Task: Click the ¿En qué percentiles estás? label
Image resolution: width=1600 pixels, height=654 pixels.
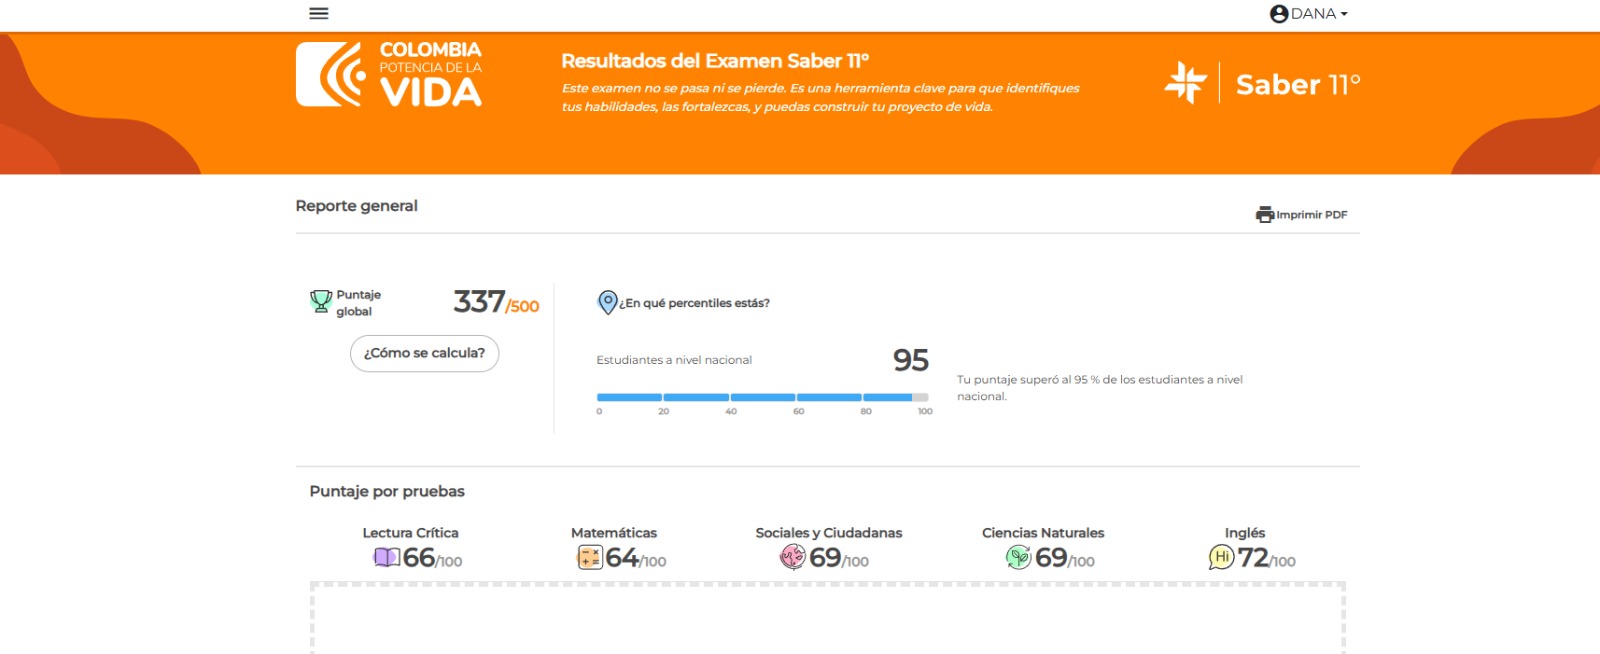Action: [694, 303]
